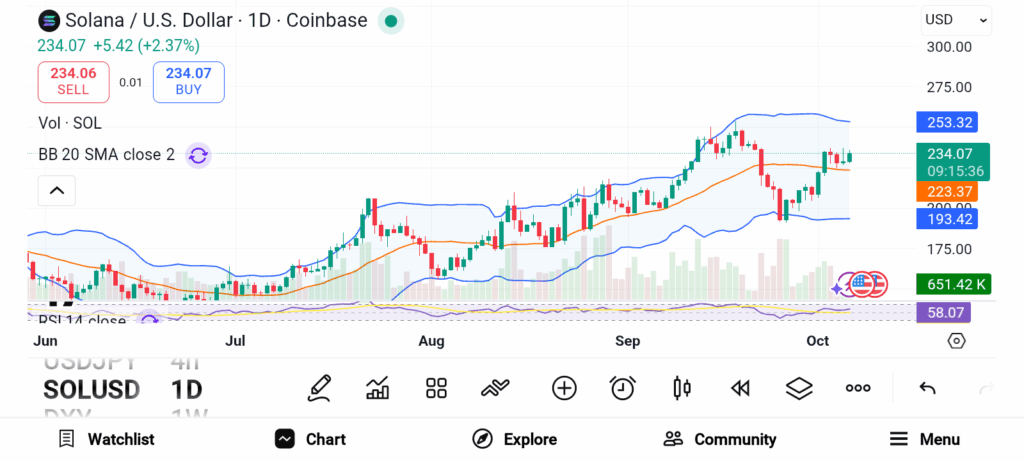The image size is (1024, 461).
Task: Open the layout grid icon
Action: click(436, 388)
